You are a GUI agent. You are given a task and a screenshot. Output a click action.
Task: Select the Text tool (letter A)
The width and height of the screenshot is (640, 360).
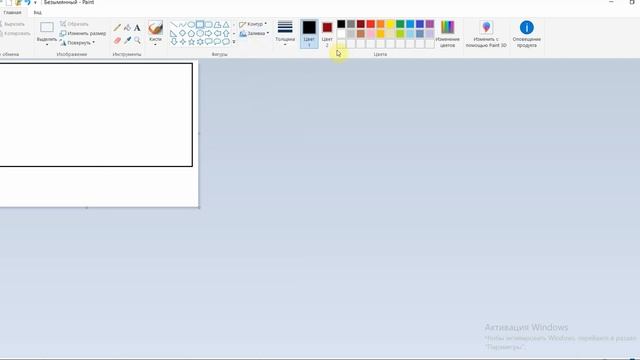[137, 28]
